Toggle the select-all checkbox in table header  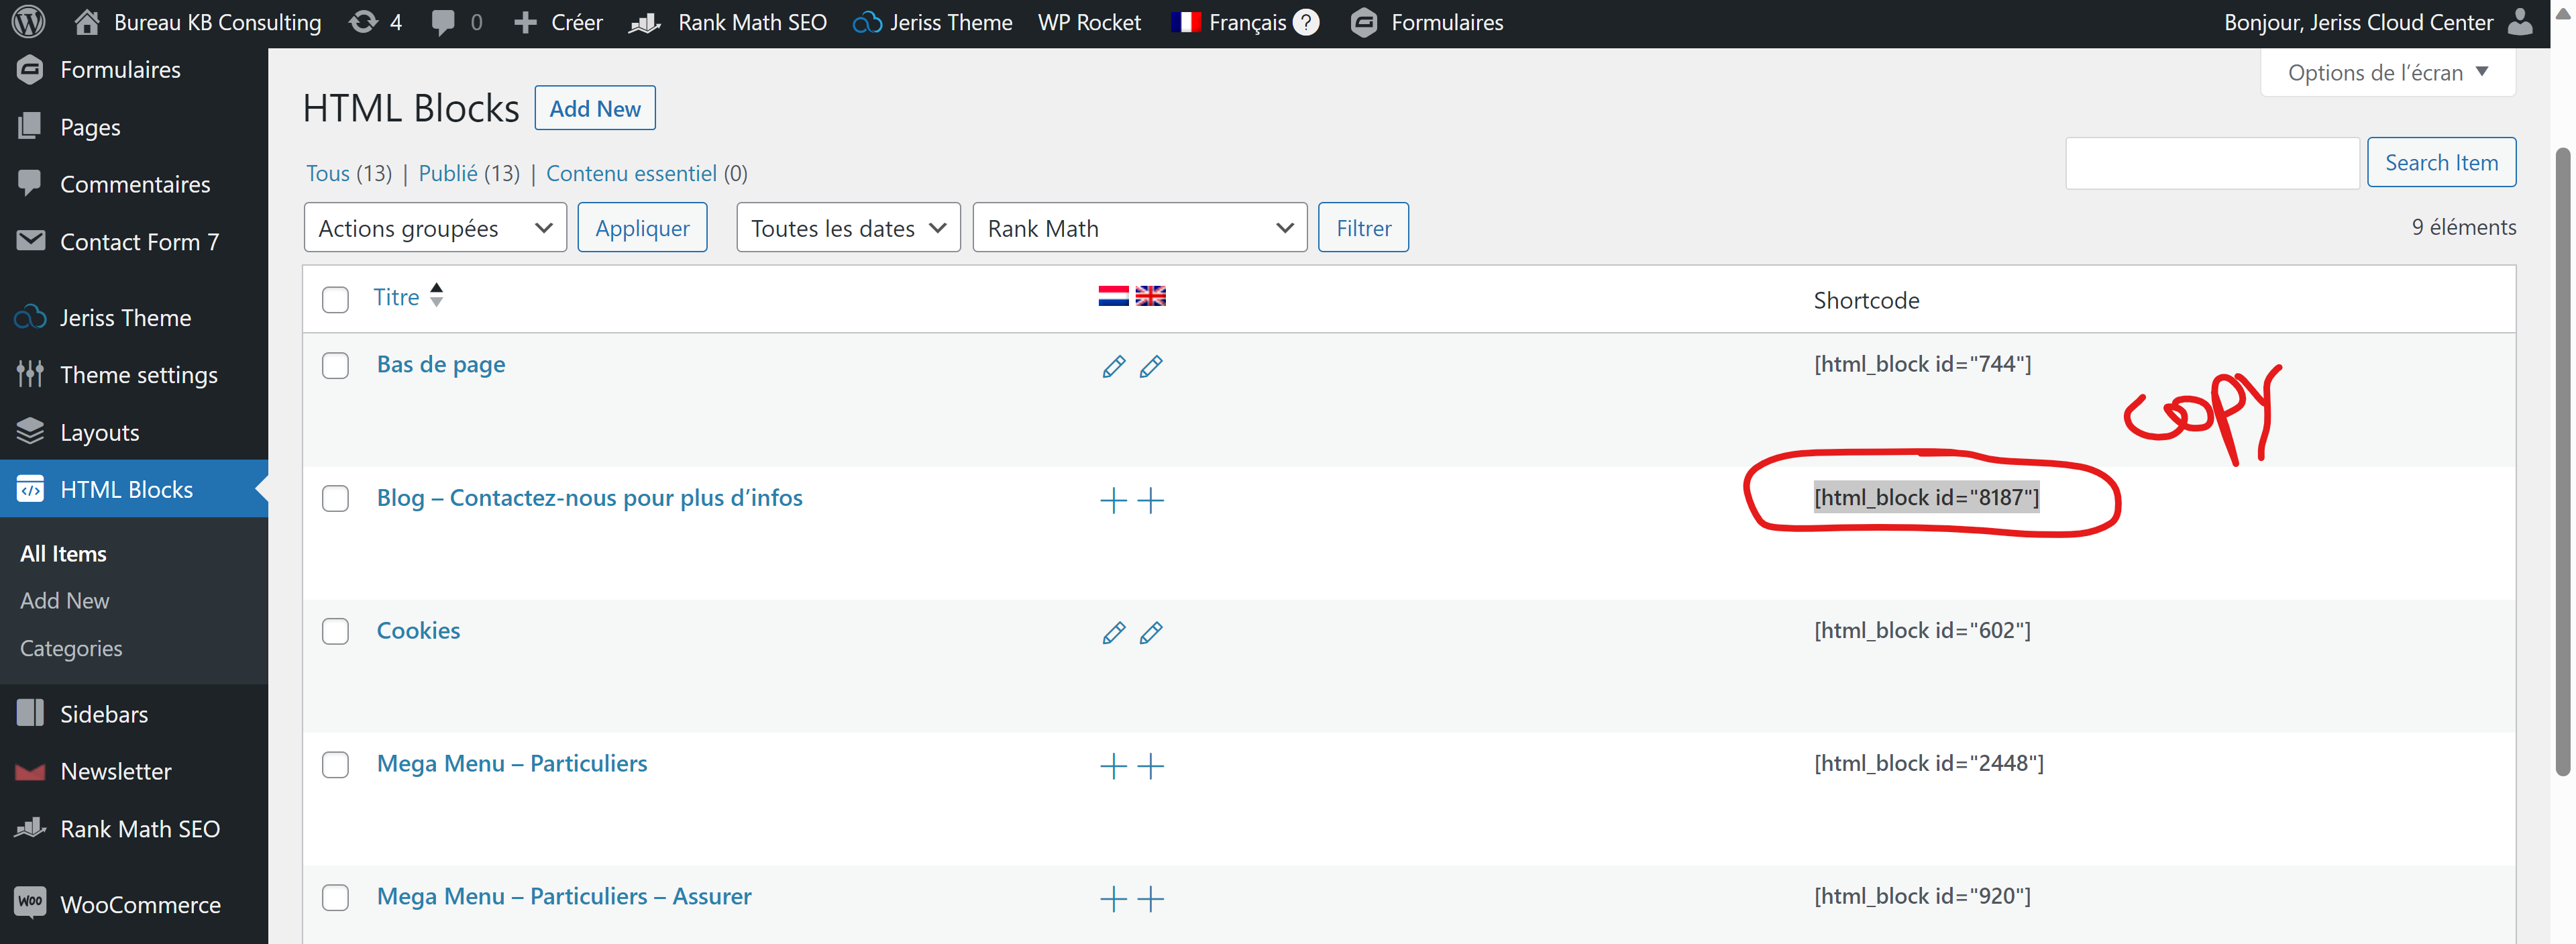(335, 299)
